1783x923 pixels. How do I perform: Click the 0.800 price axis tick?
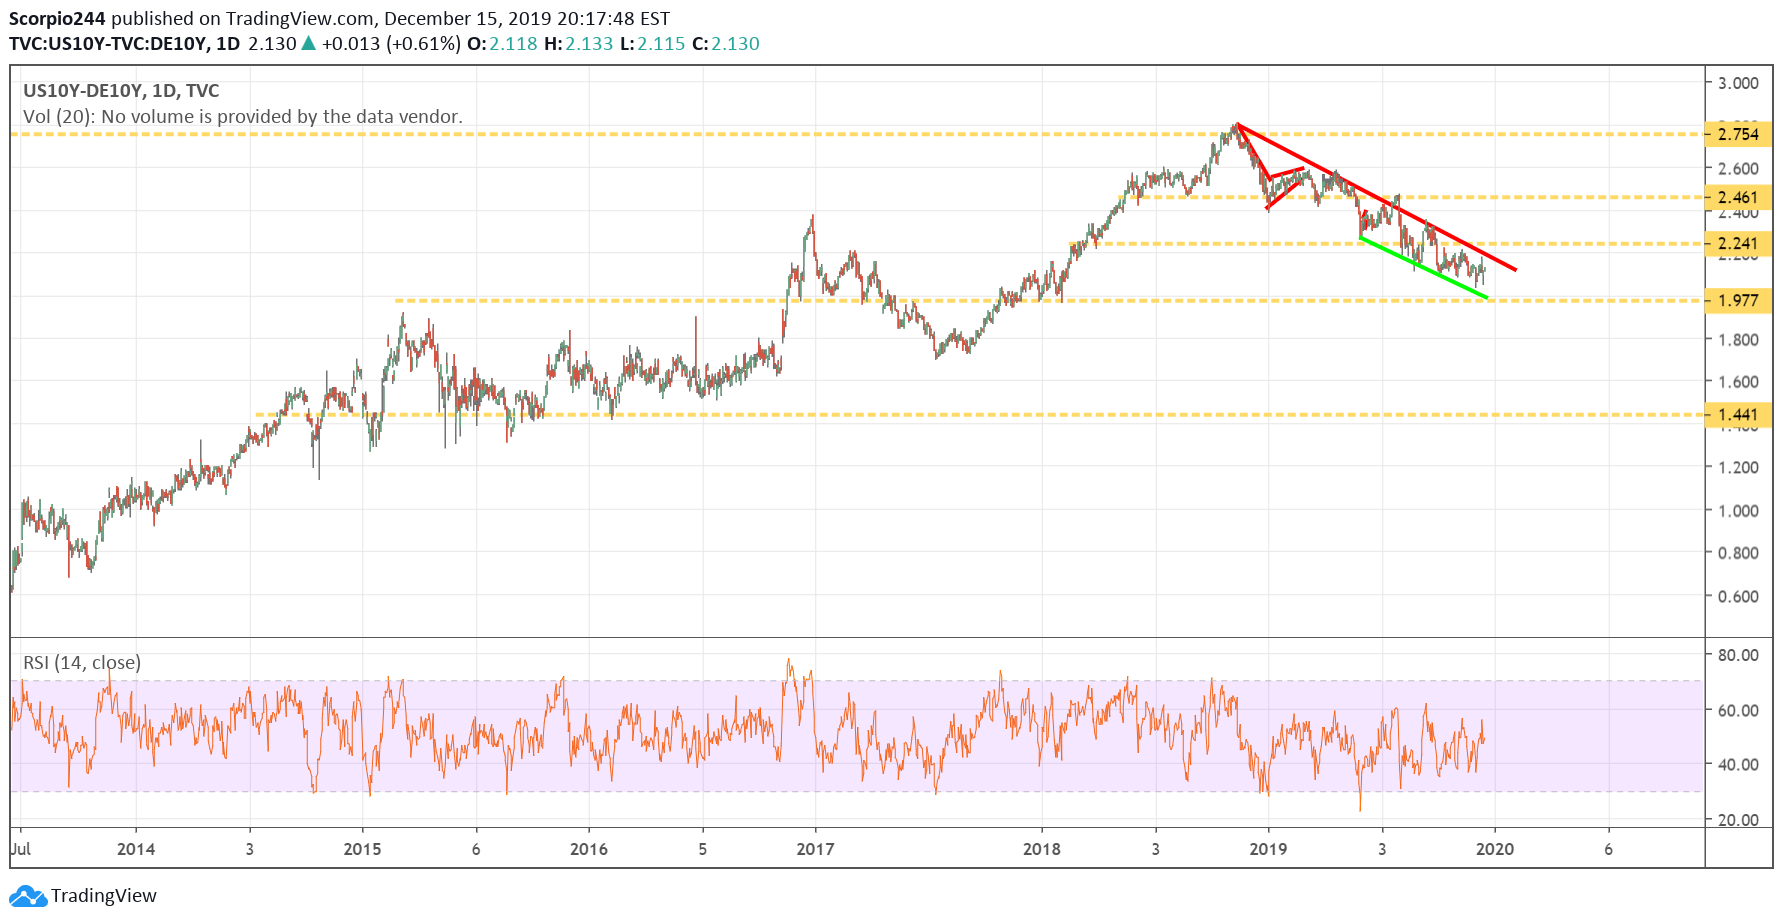click(1738, 552)
